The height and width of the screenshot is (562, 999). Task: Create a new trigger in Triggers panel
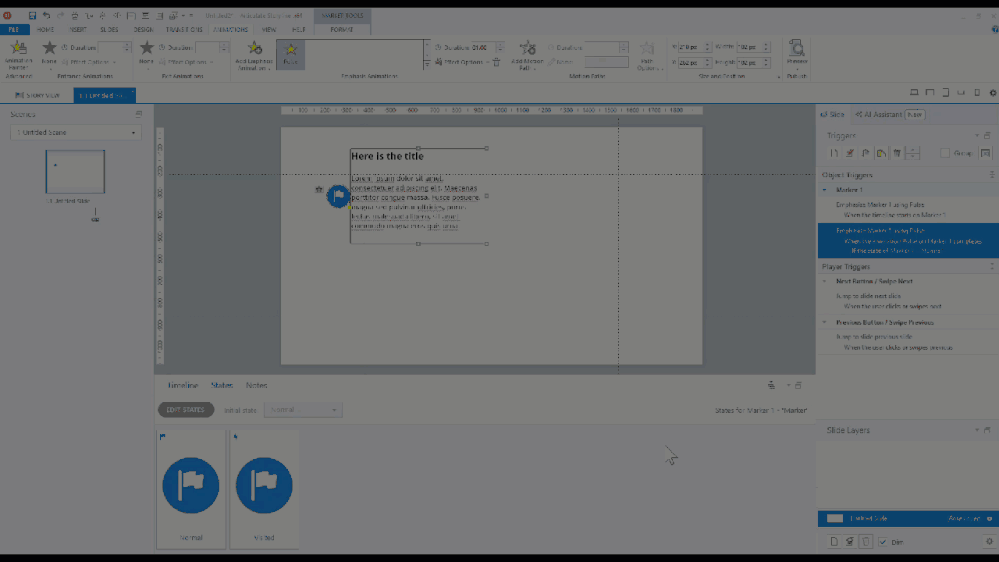pyautogui.click(x=834, y=153)
